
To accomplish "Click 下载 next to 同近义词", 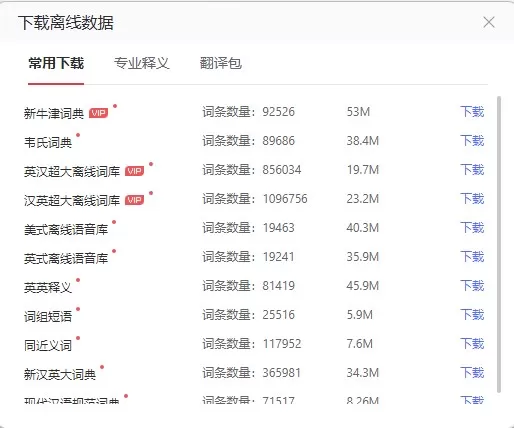I will pos(472,344).
